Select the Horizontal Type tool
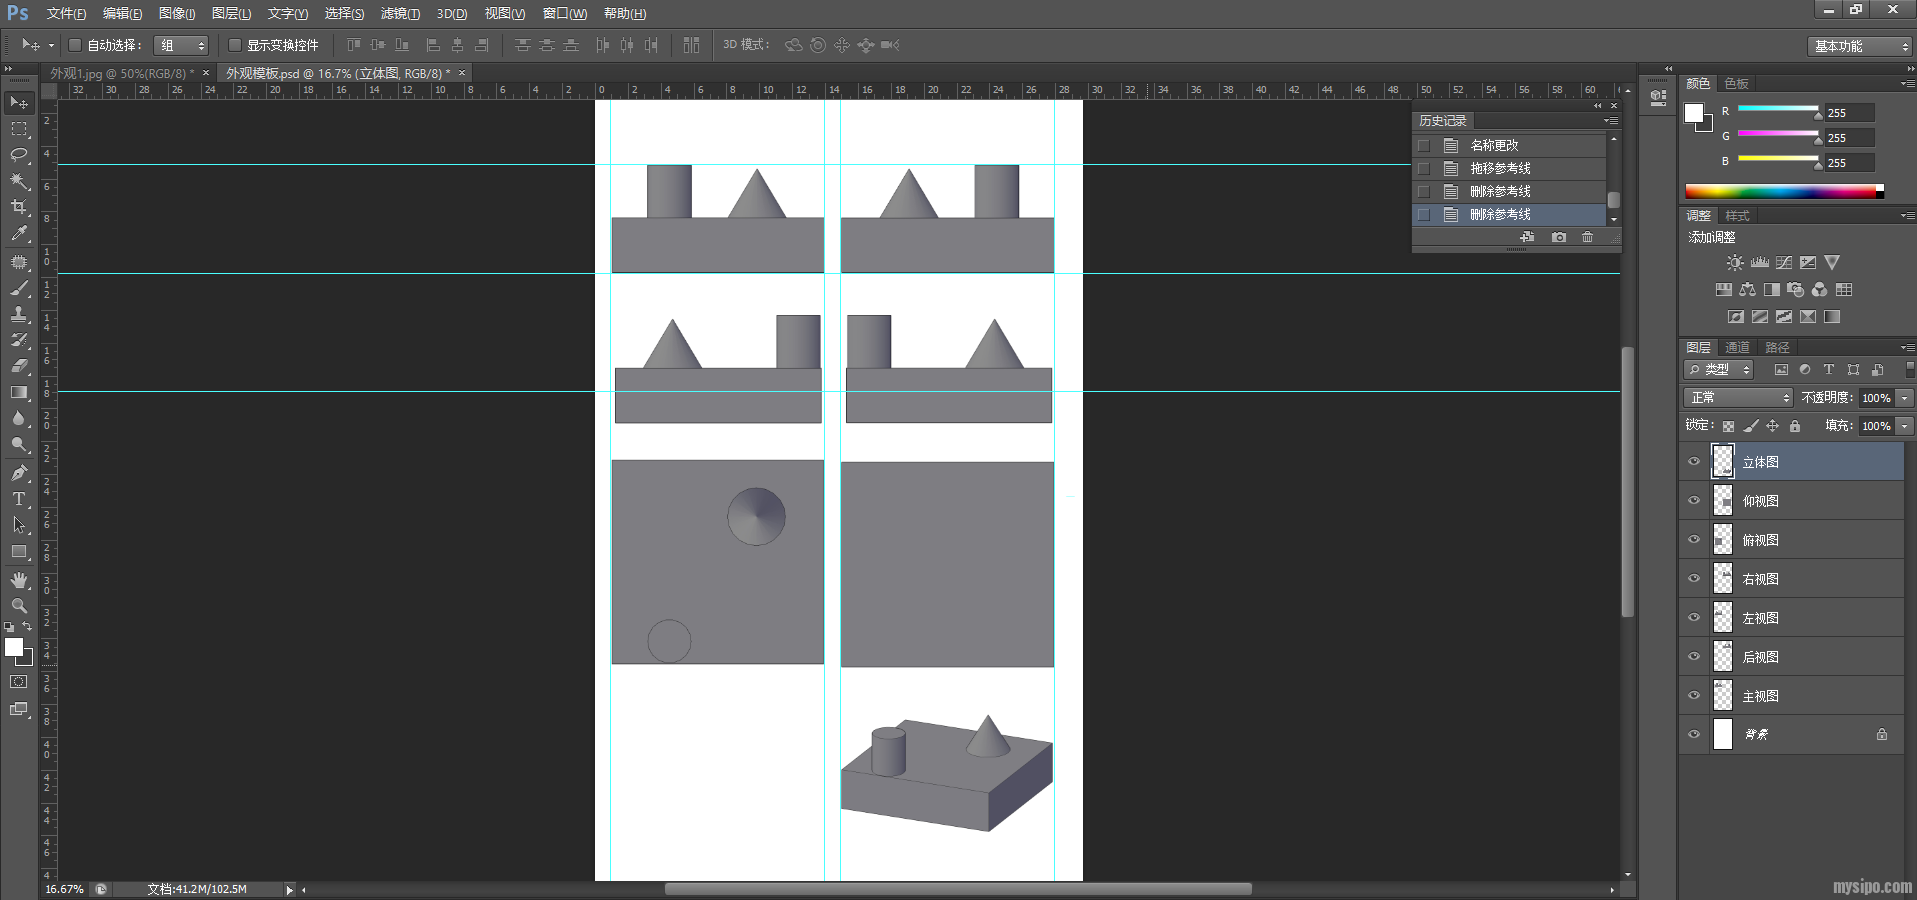1917x900 pixels. [x=19, y=499]
